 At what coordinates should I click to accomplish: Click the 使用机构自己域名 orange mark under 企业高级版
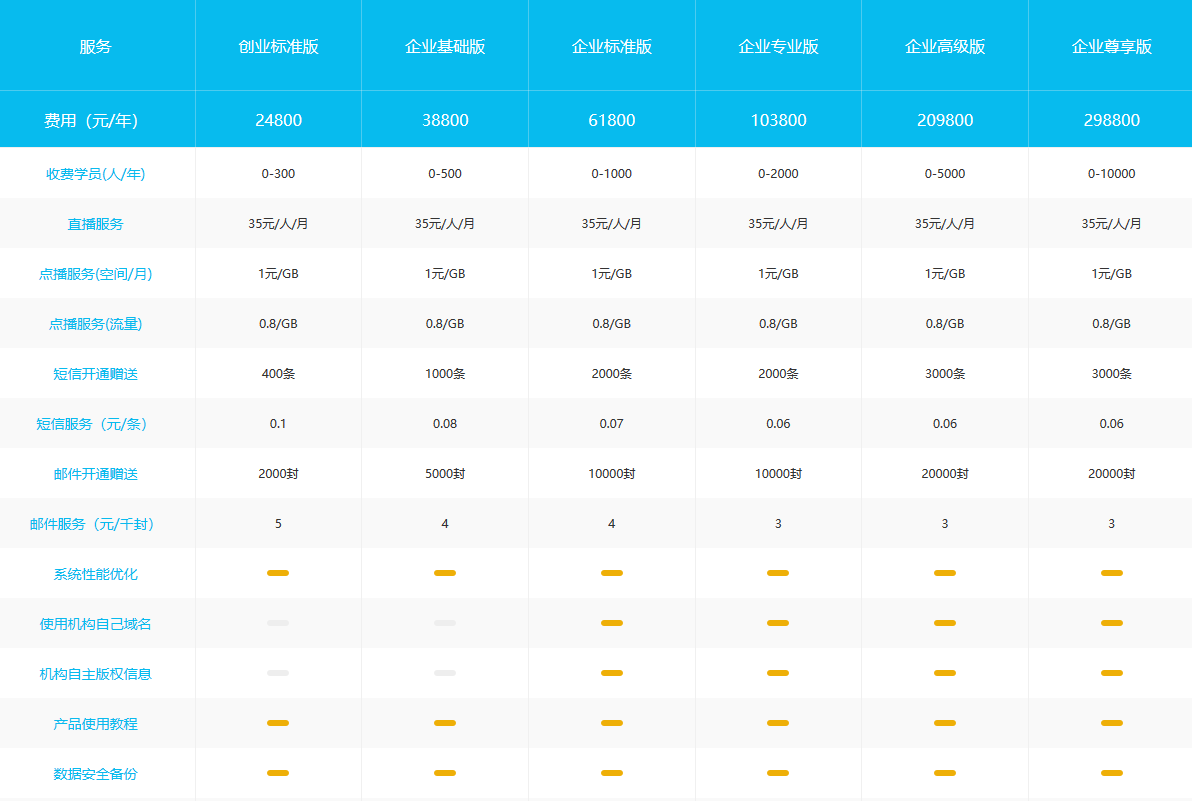945,623
